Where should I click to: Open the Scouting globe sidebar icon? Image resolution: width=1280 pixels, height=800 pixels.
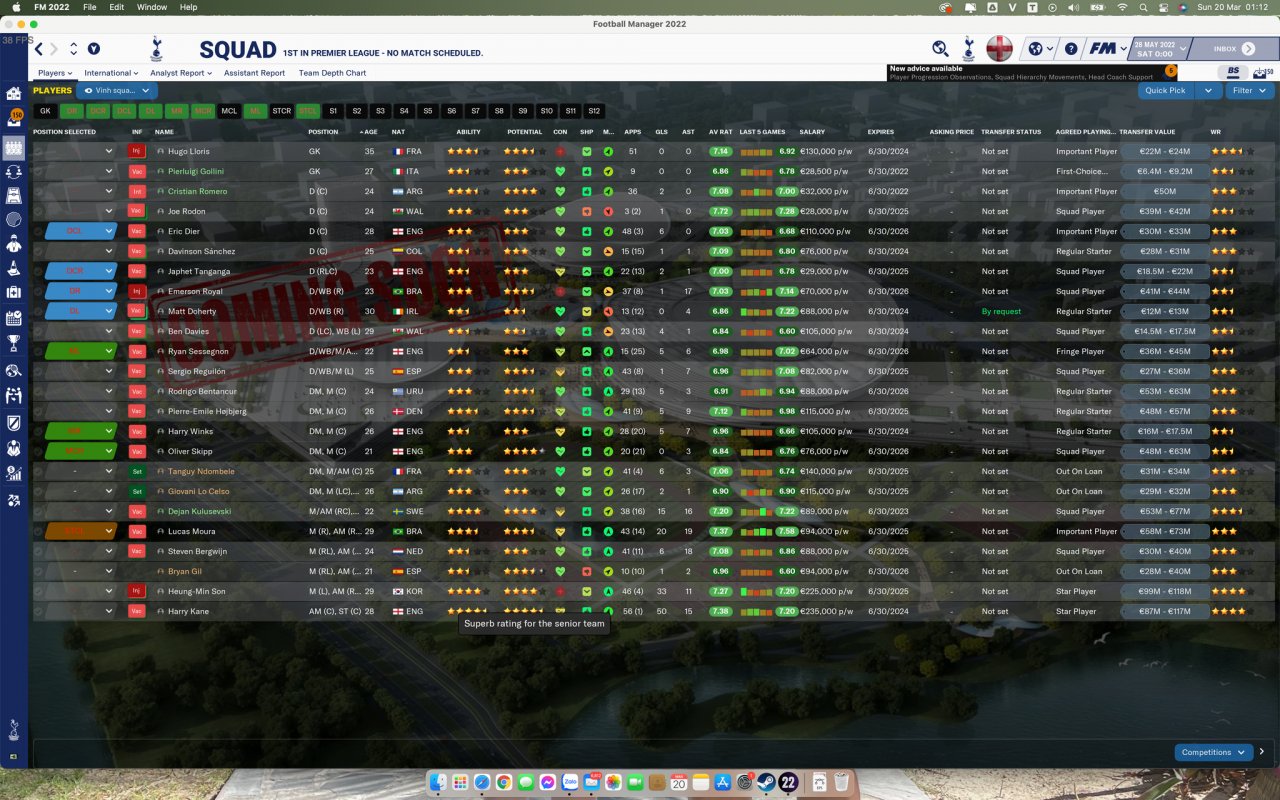14,370
